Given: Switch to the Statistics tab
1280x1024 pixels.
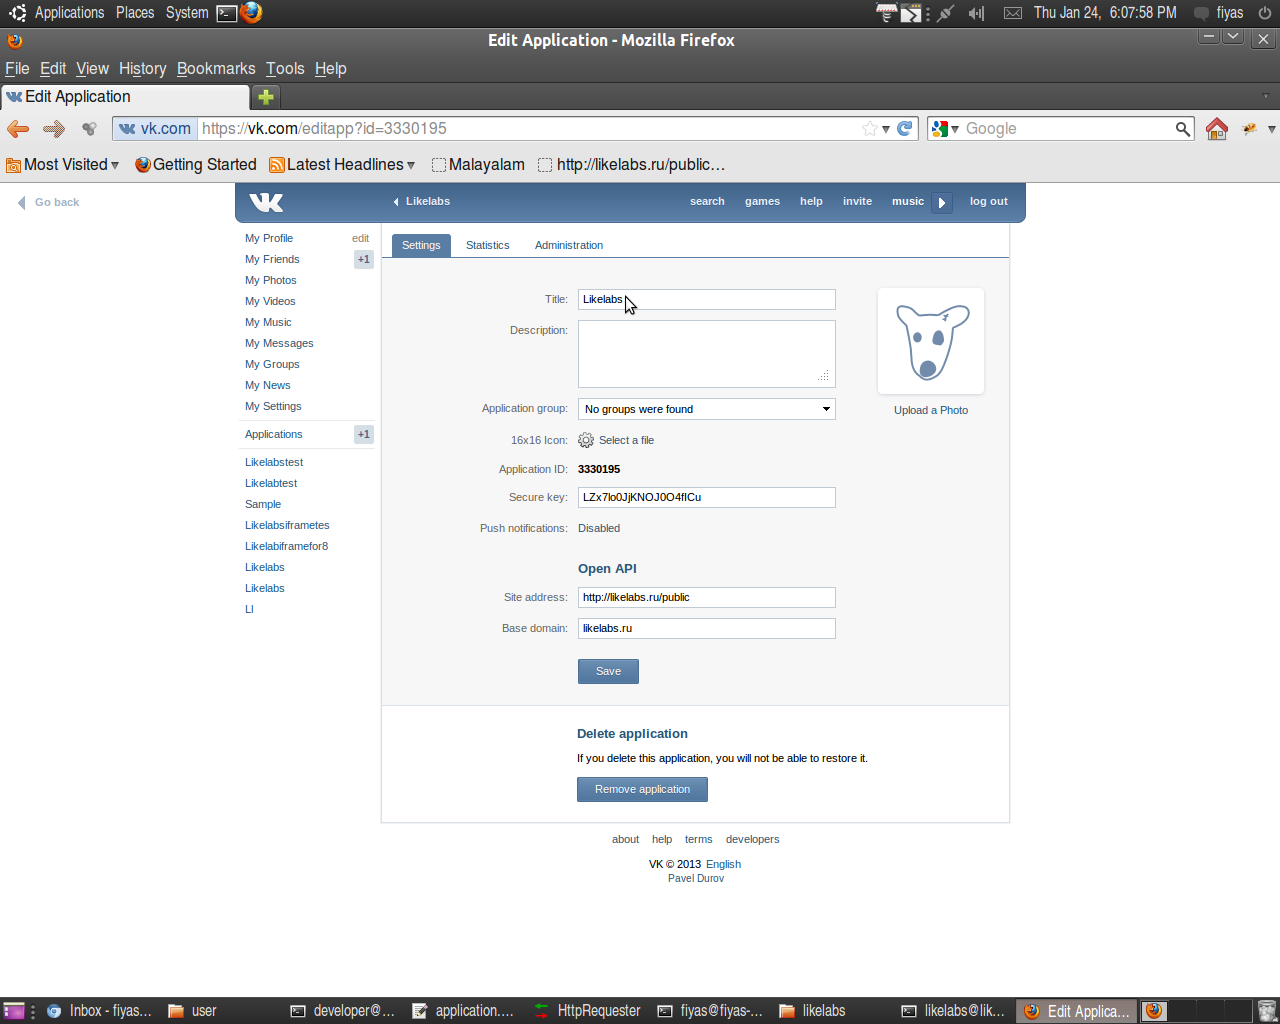Looking at the screenshot, I should click(487, 245).
